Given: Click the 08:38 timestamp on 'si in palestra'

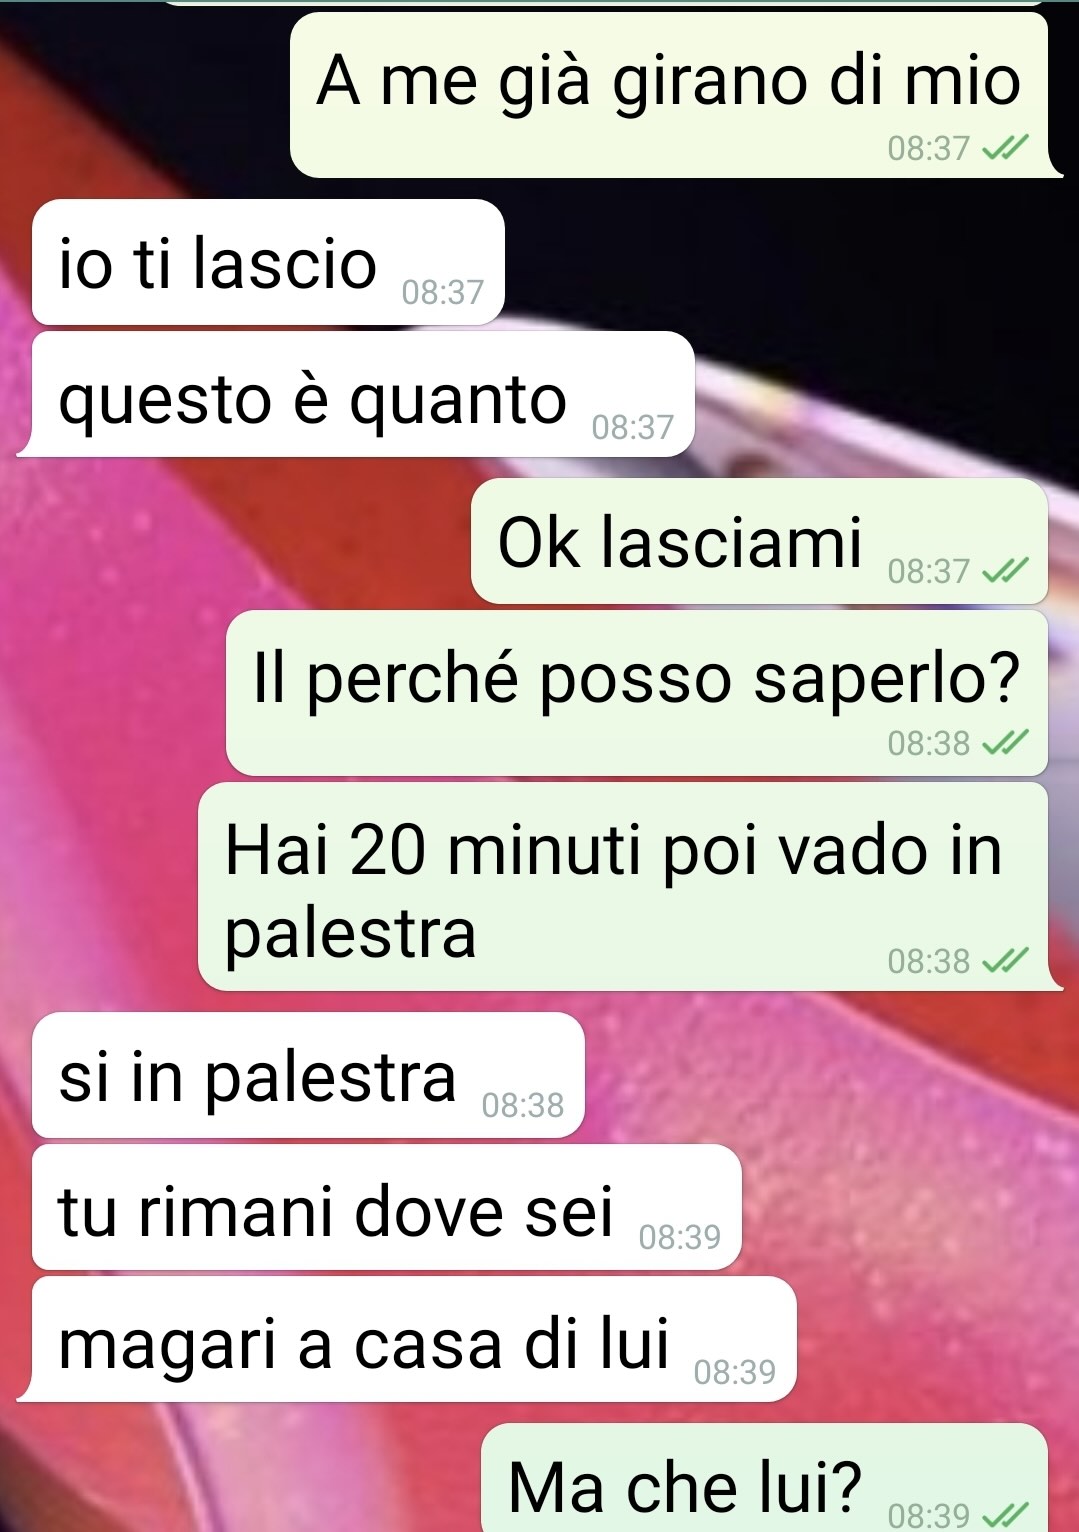Looking at the screenshot, I should (523, 1105).
